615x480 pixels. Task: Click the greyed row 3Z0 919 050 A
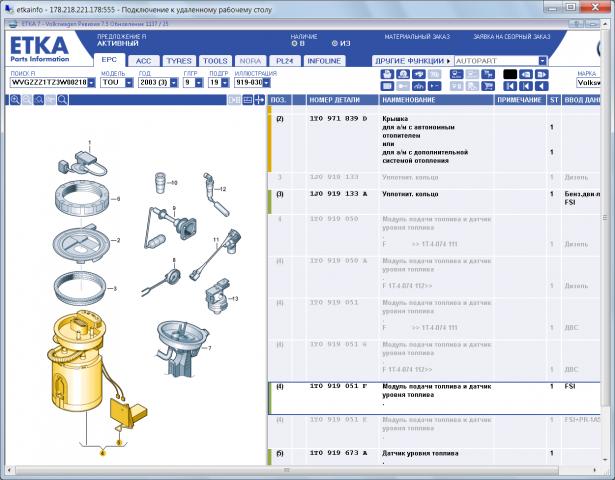tap(433, 276)
